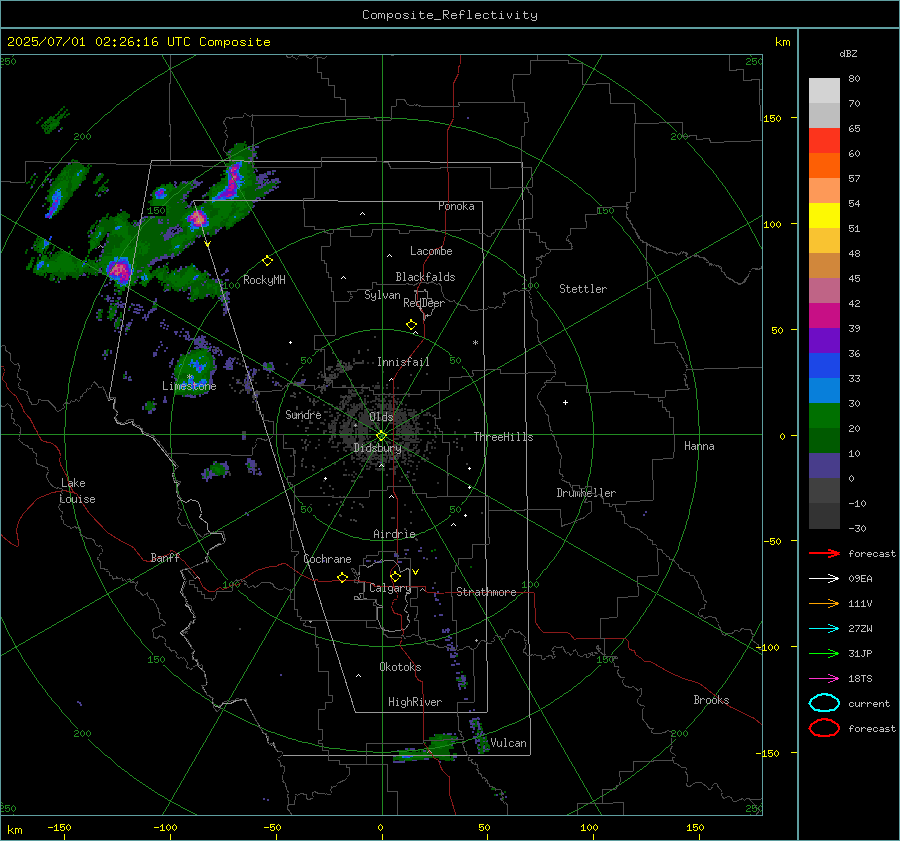Click the white 09EA arrow in legend
The height and width of the screenshot is (841, 900).
[x=825, y=578]
